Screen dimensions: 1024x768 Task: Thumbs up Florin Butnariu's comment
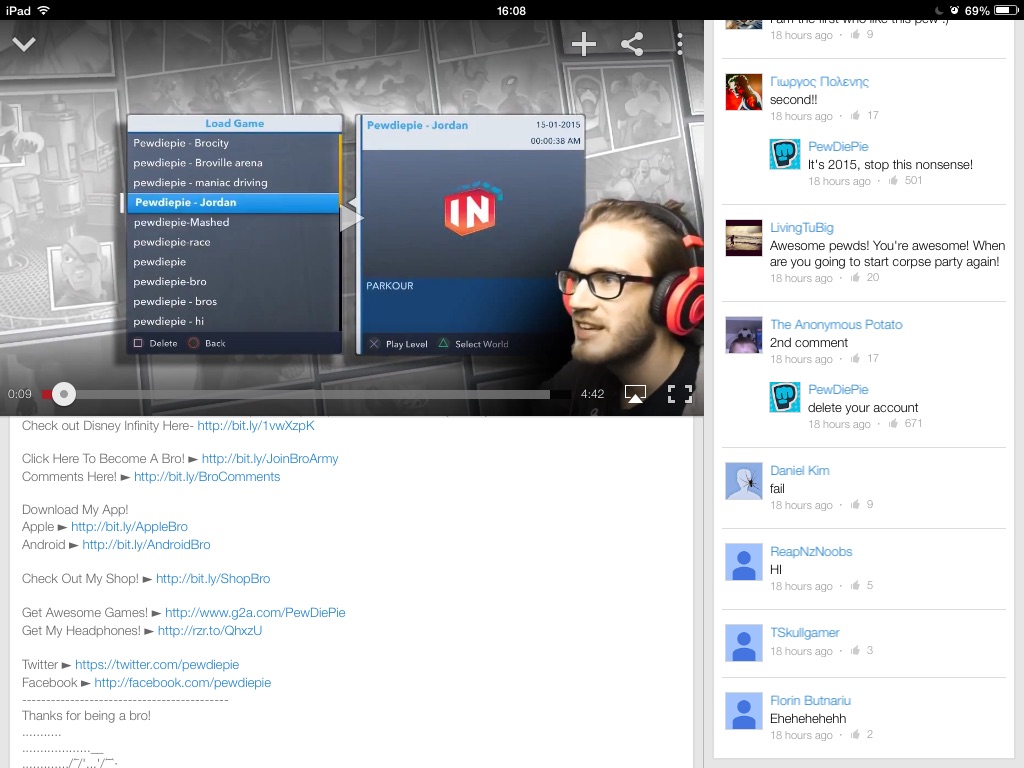855,735
